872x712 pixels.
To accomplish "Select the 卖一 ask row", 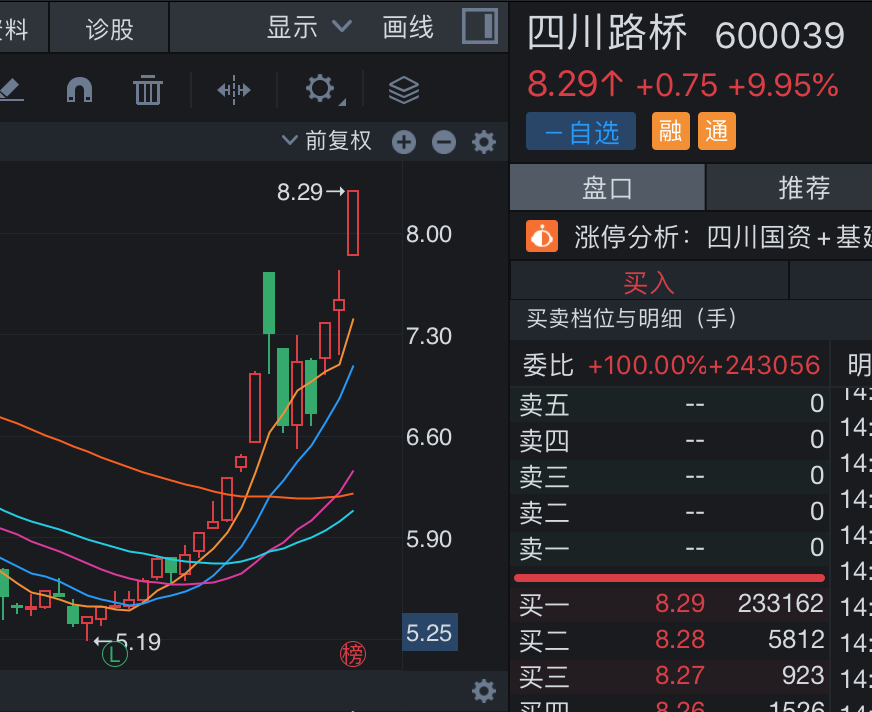I will [670, 548].
